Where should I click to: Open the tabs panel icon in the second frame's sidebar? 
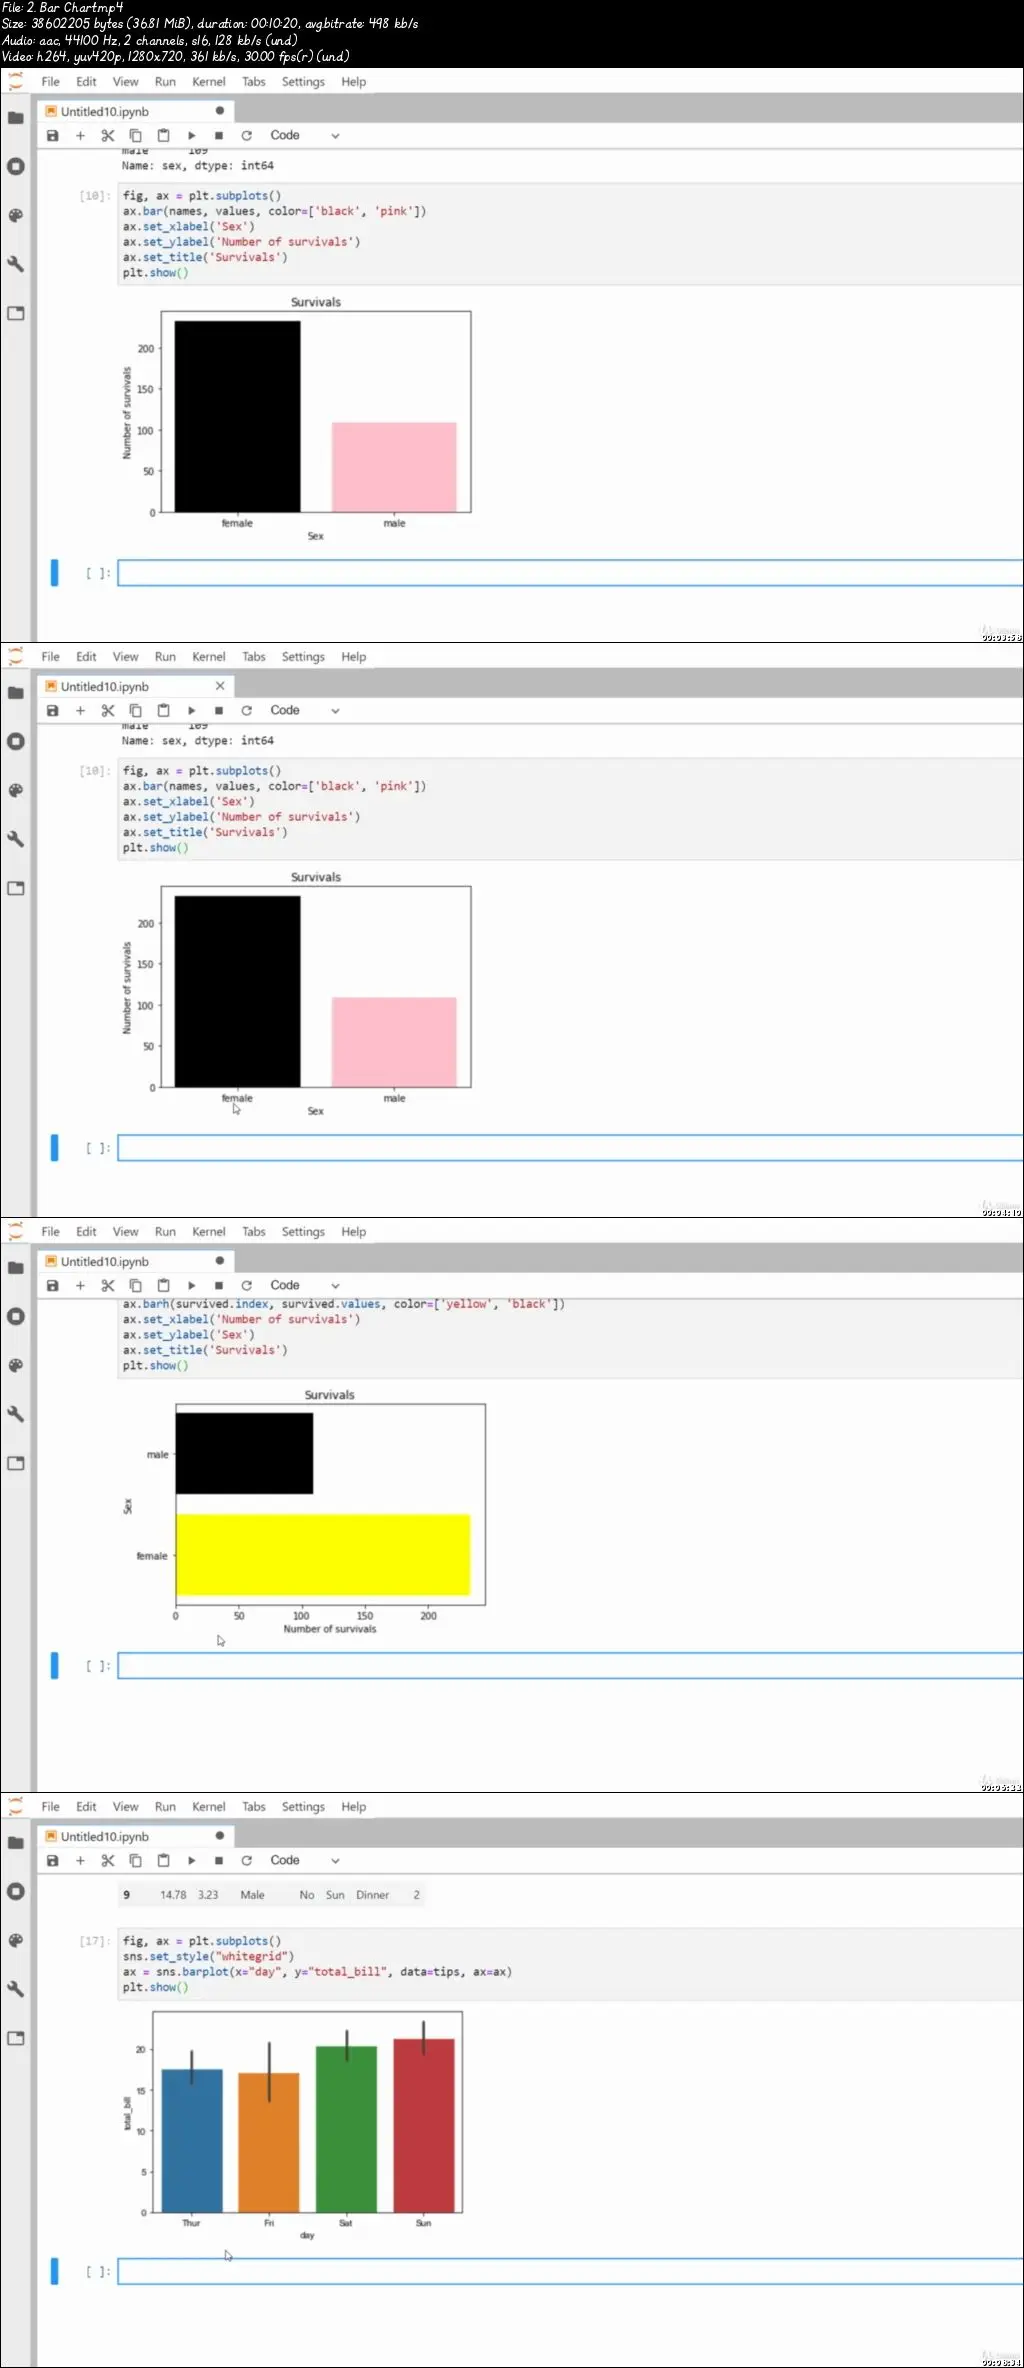click(x=16, y=888)
